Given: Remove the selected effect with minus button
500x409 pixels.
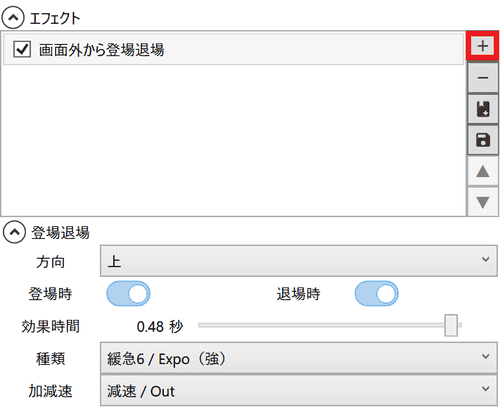Looking at the screenshot, I should pos(482,78).
